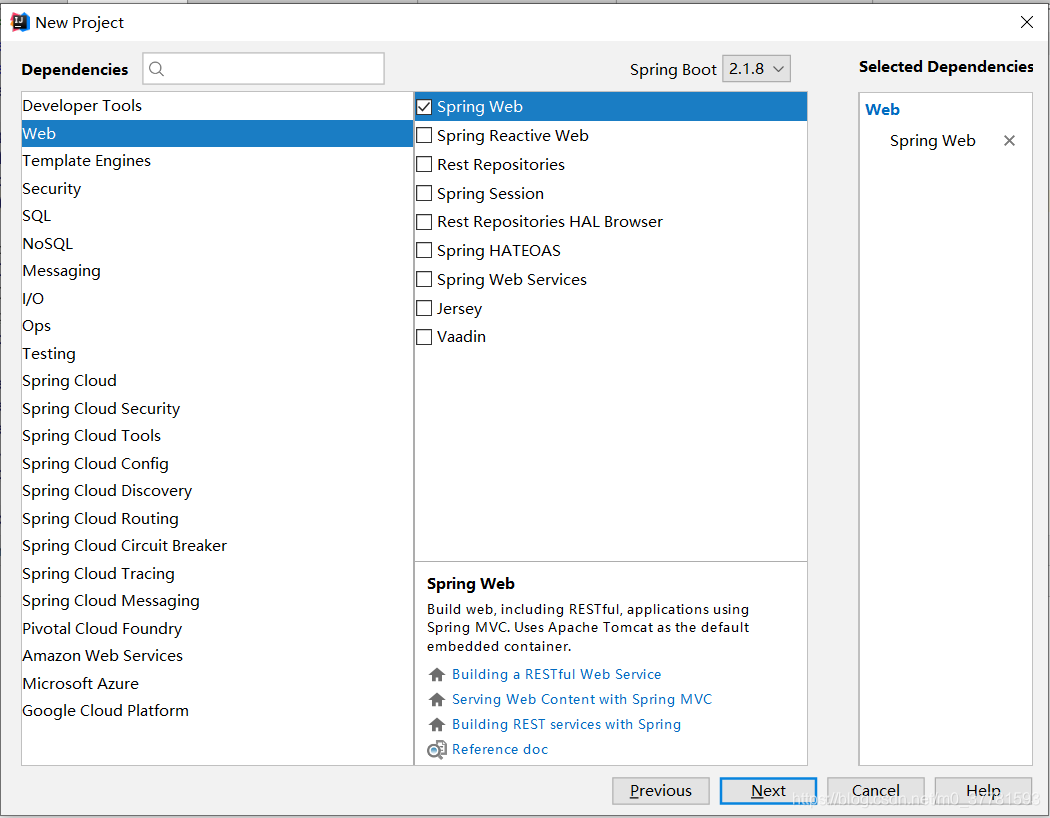Select Google Cloud Platform category

[x=217, y=711]
